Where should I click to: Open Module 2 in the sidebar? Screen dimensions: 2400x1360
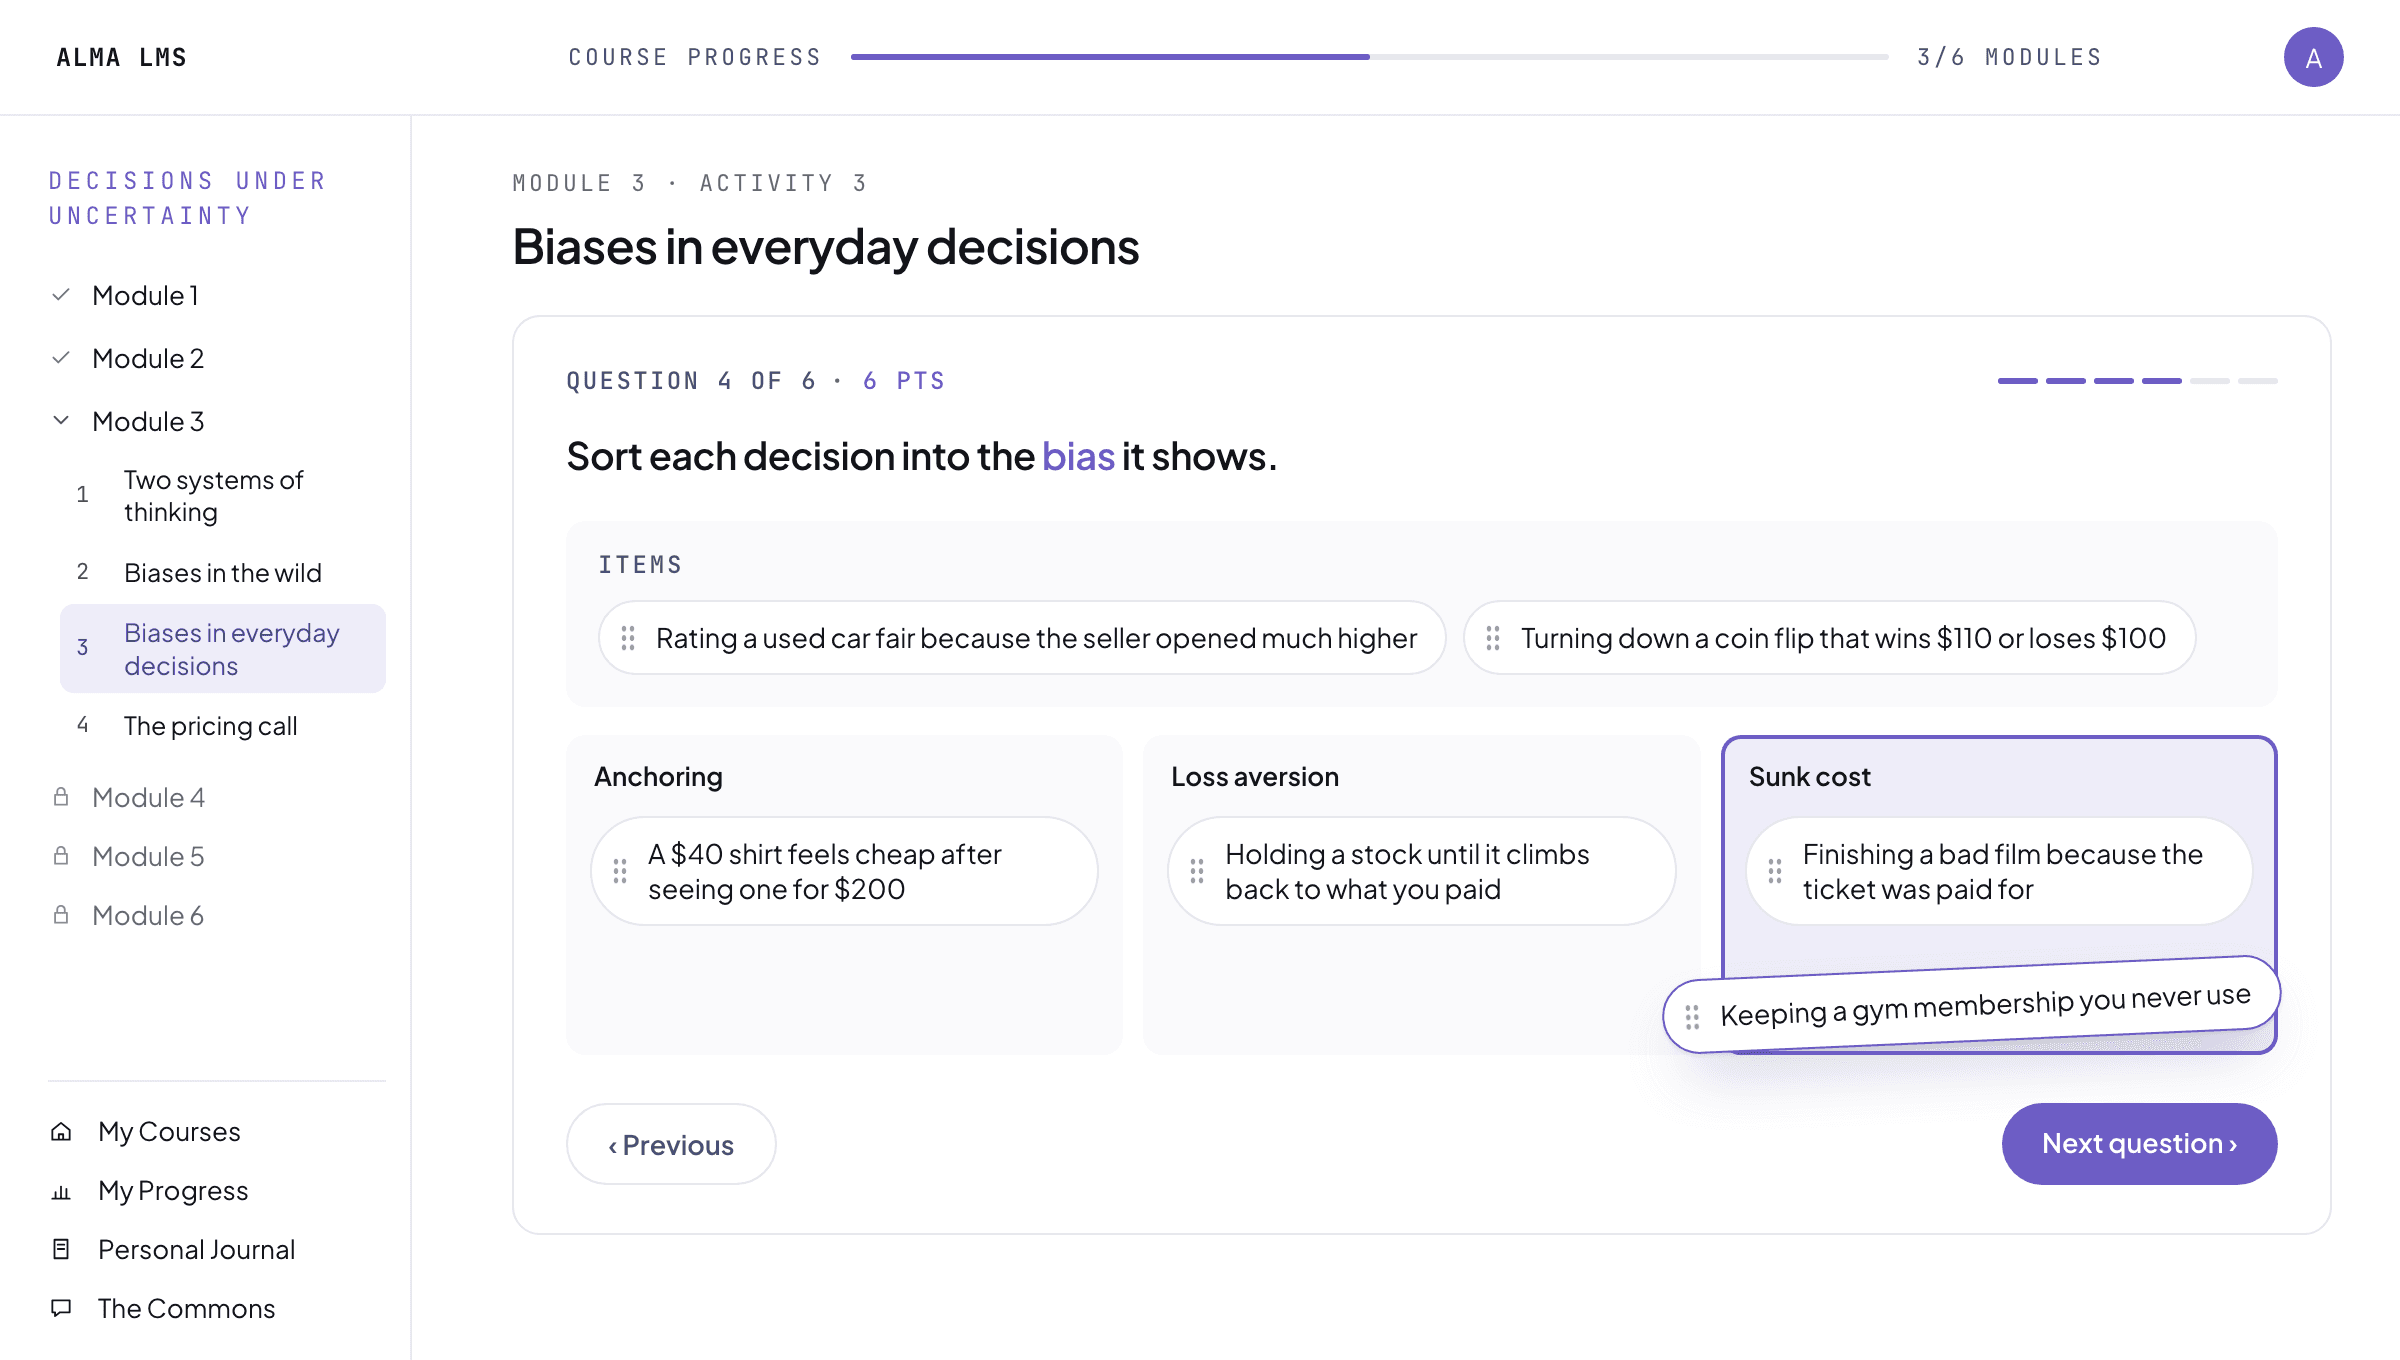click(x=148, y=359)
